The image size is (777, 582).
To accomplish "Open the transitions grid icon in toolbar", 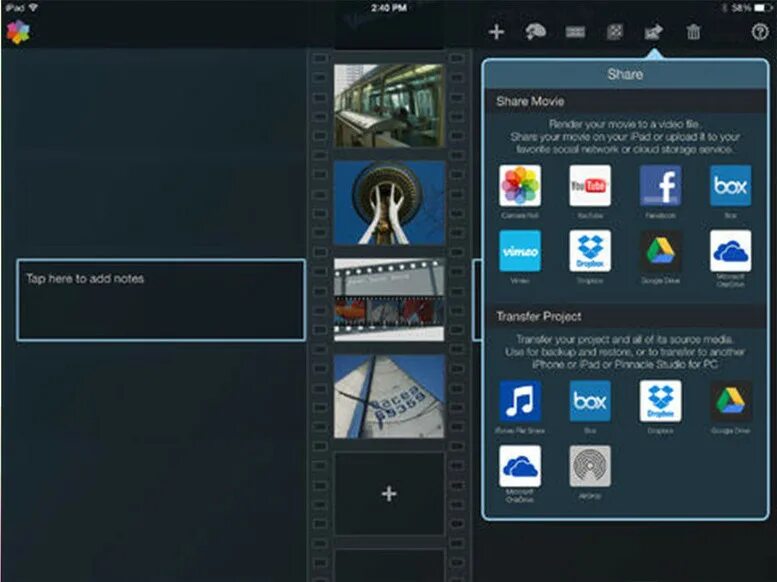I will tap(614, 32).
